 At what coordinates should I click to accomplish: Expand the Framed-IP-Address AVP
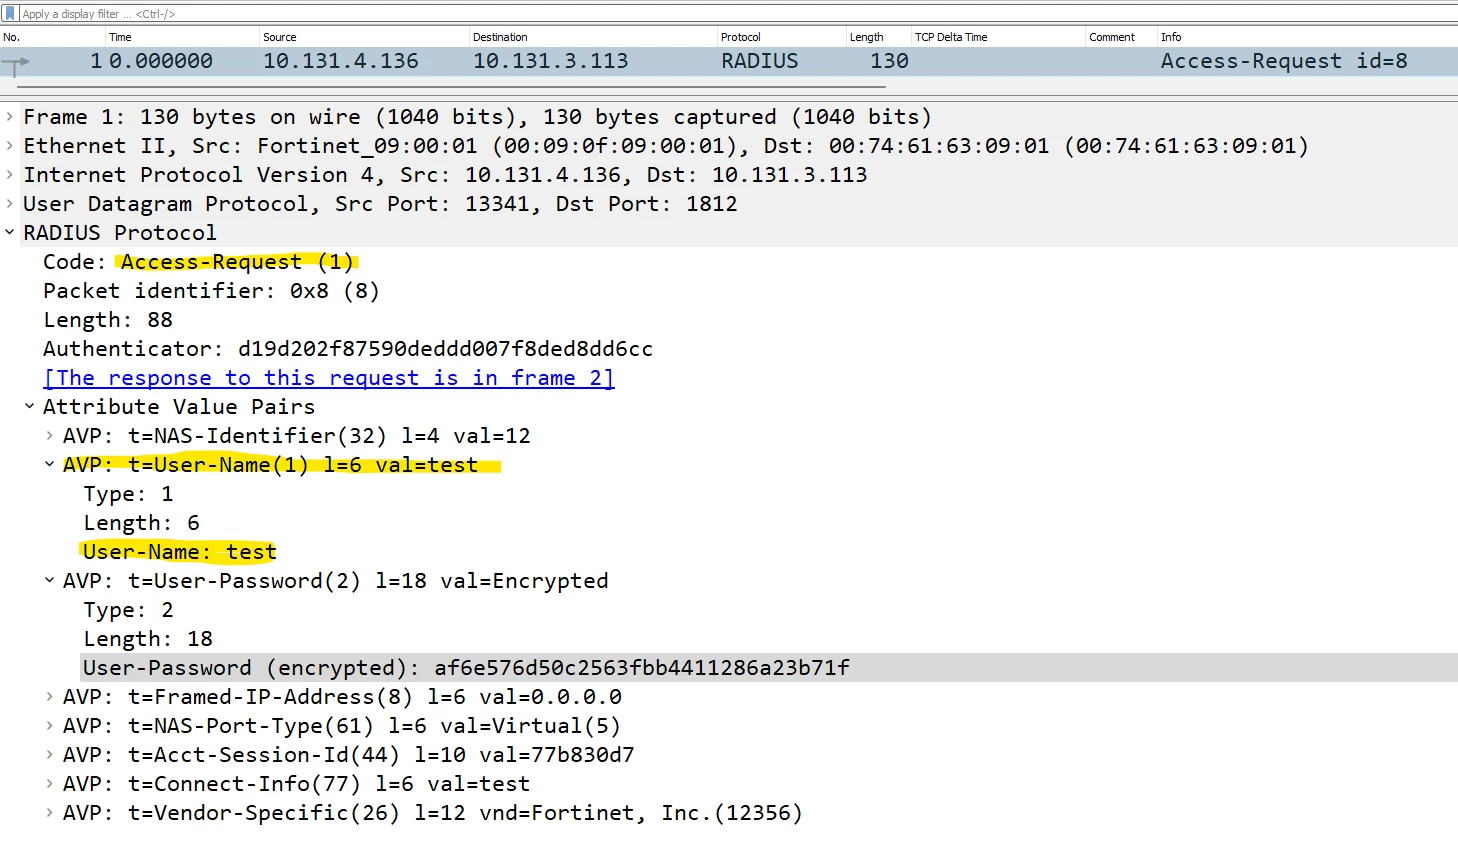click(49, 697)
